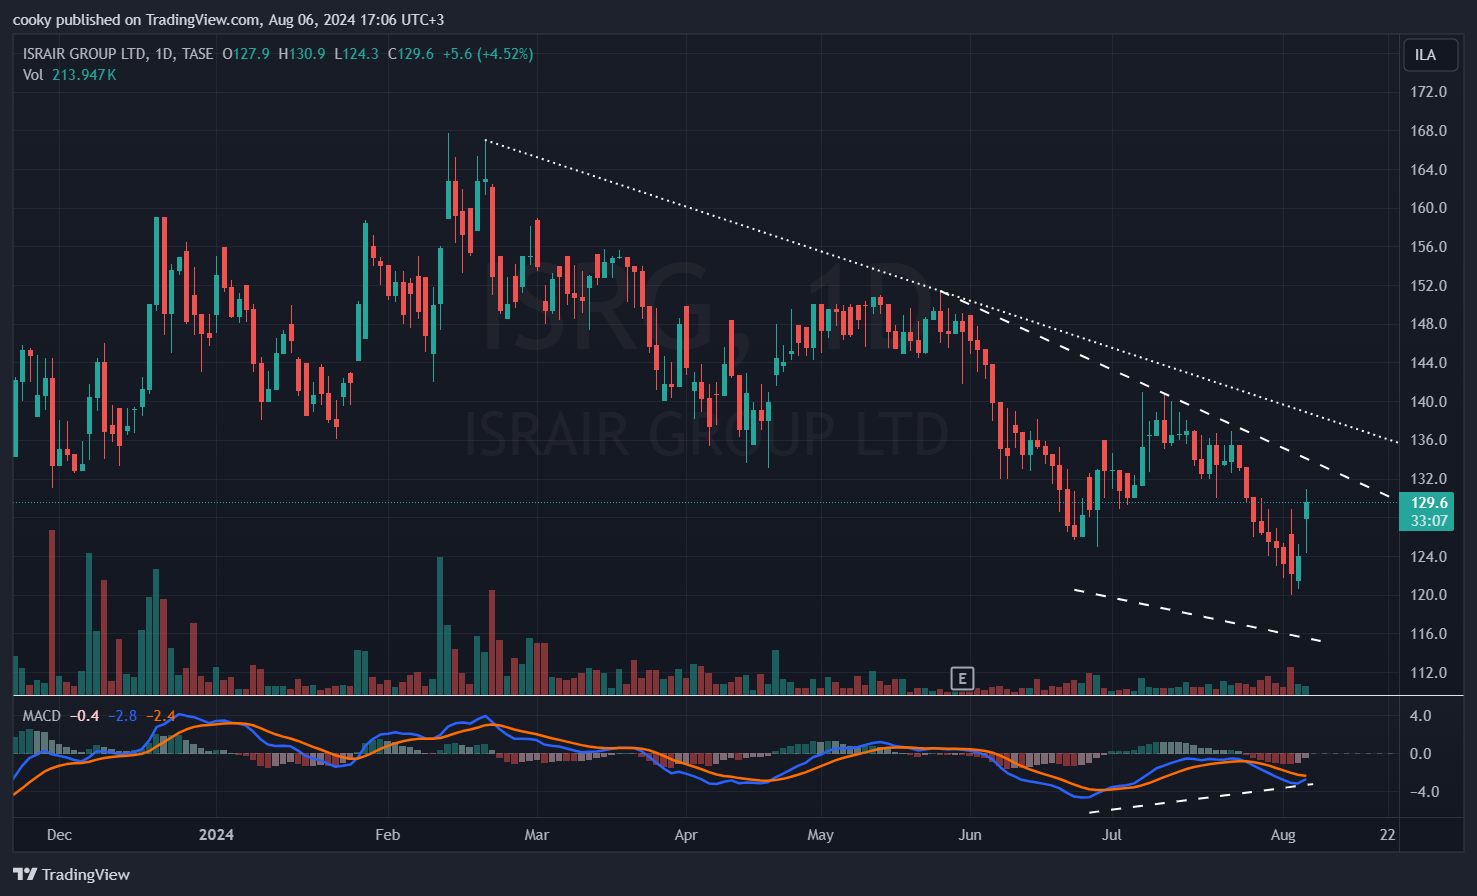
Task: Click the ISRAIR GROUP LTD symbol title
Action: (x=85, y=54)
